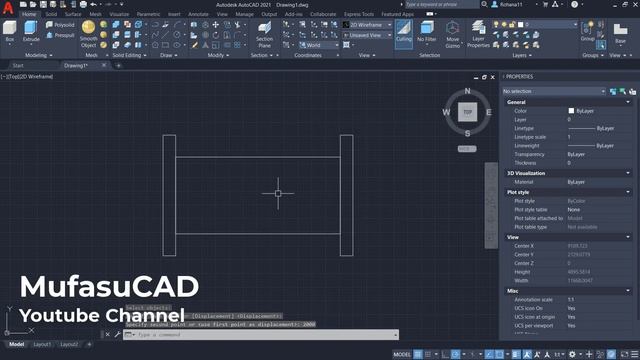This screenshot has width=640, height=360.
Task: Open the Solid ribbon tab
Action: pyautogui.click(x=51, y=14)
